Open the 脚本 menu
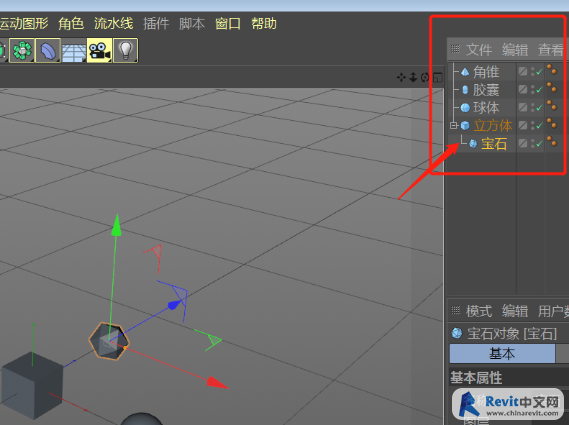Image resolution: width=569 pixels, height=425 pixels. 192,24
